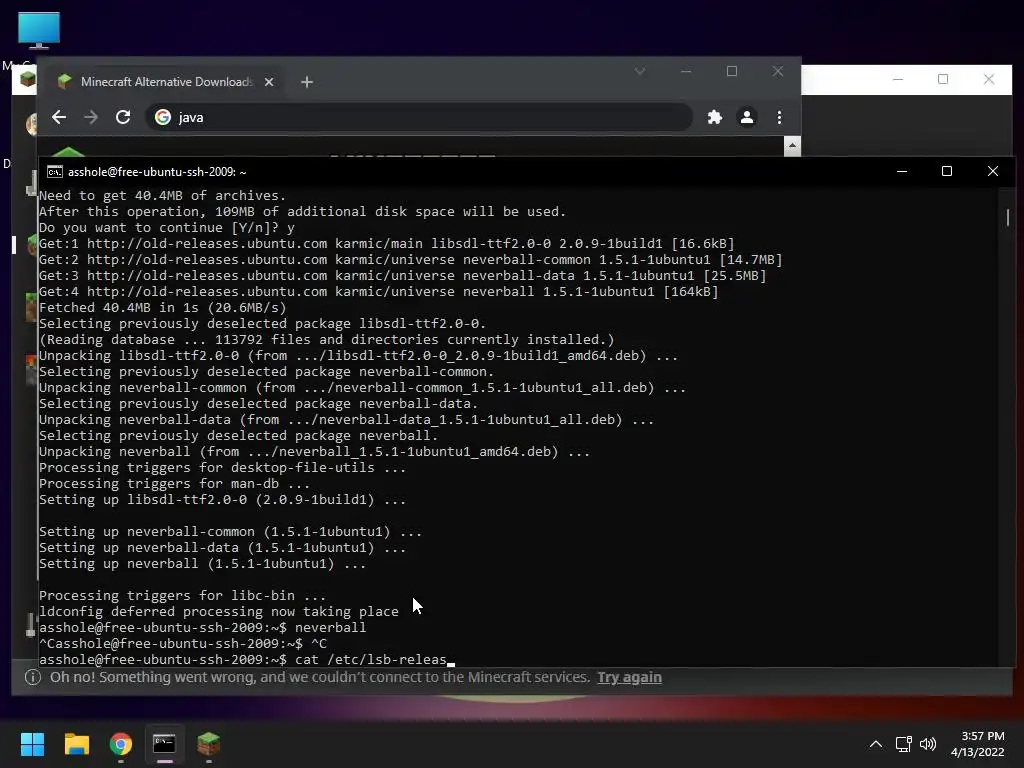The width and height of the screenshot is (1024, 768).
Task: Click the info icon beside error message
Action: coord(33,677)
